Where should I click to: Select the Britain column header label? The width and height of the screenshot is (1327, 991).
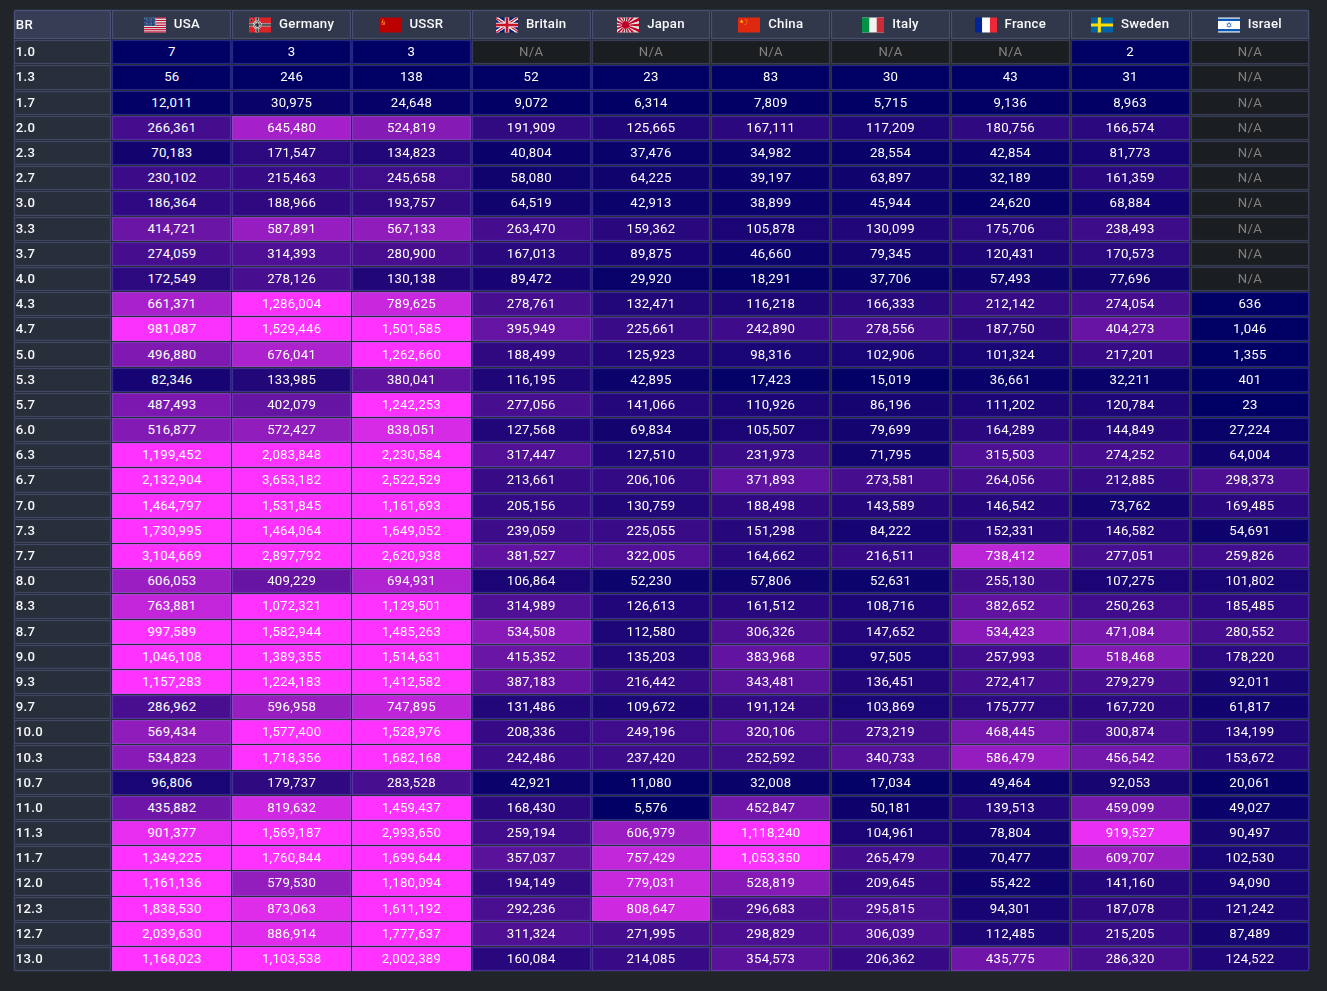[546, 24]
